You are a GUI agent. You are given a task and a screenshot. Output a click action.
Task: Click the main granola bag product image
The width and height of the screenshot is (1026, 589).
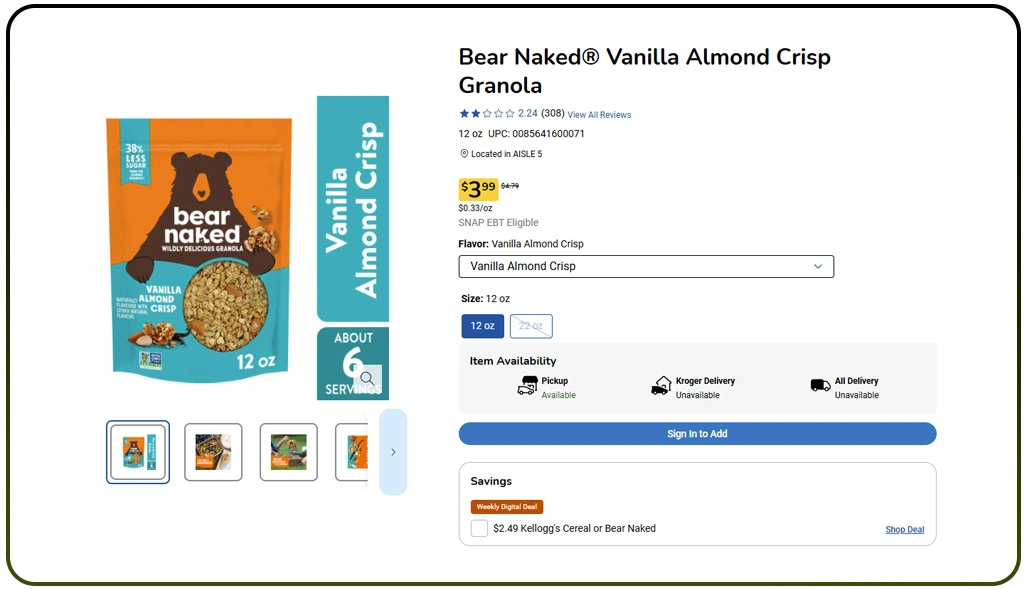[x=200, y=245]
